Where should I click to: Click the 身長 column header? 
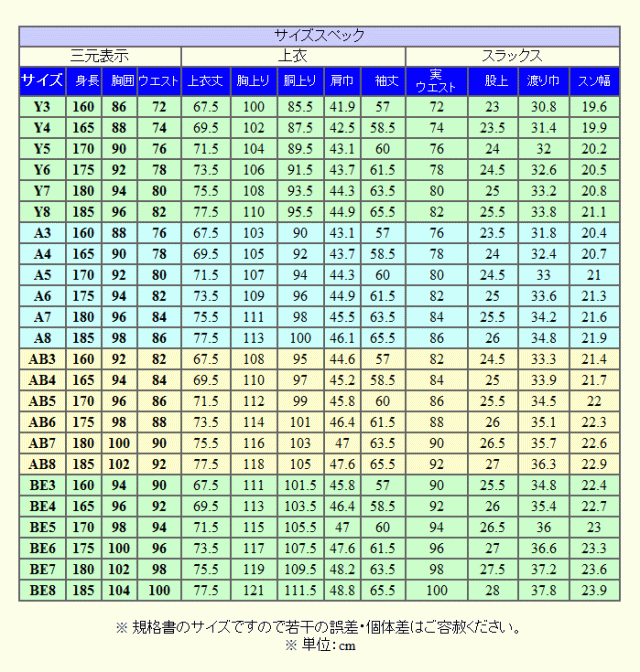click(x=87, y=81)
